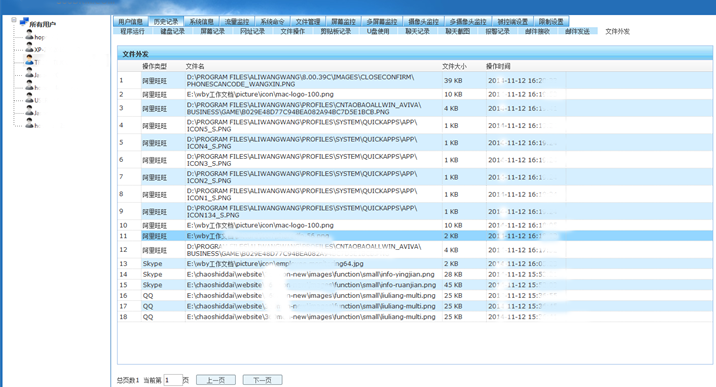
Task: Select the ICON134_S.PNG file row
Action: point(415,211)
